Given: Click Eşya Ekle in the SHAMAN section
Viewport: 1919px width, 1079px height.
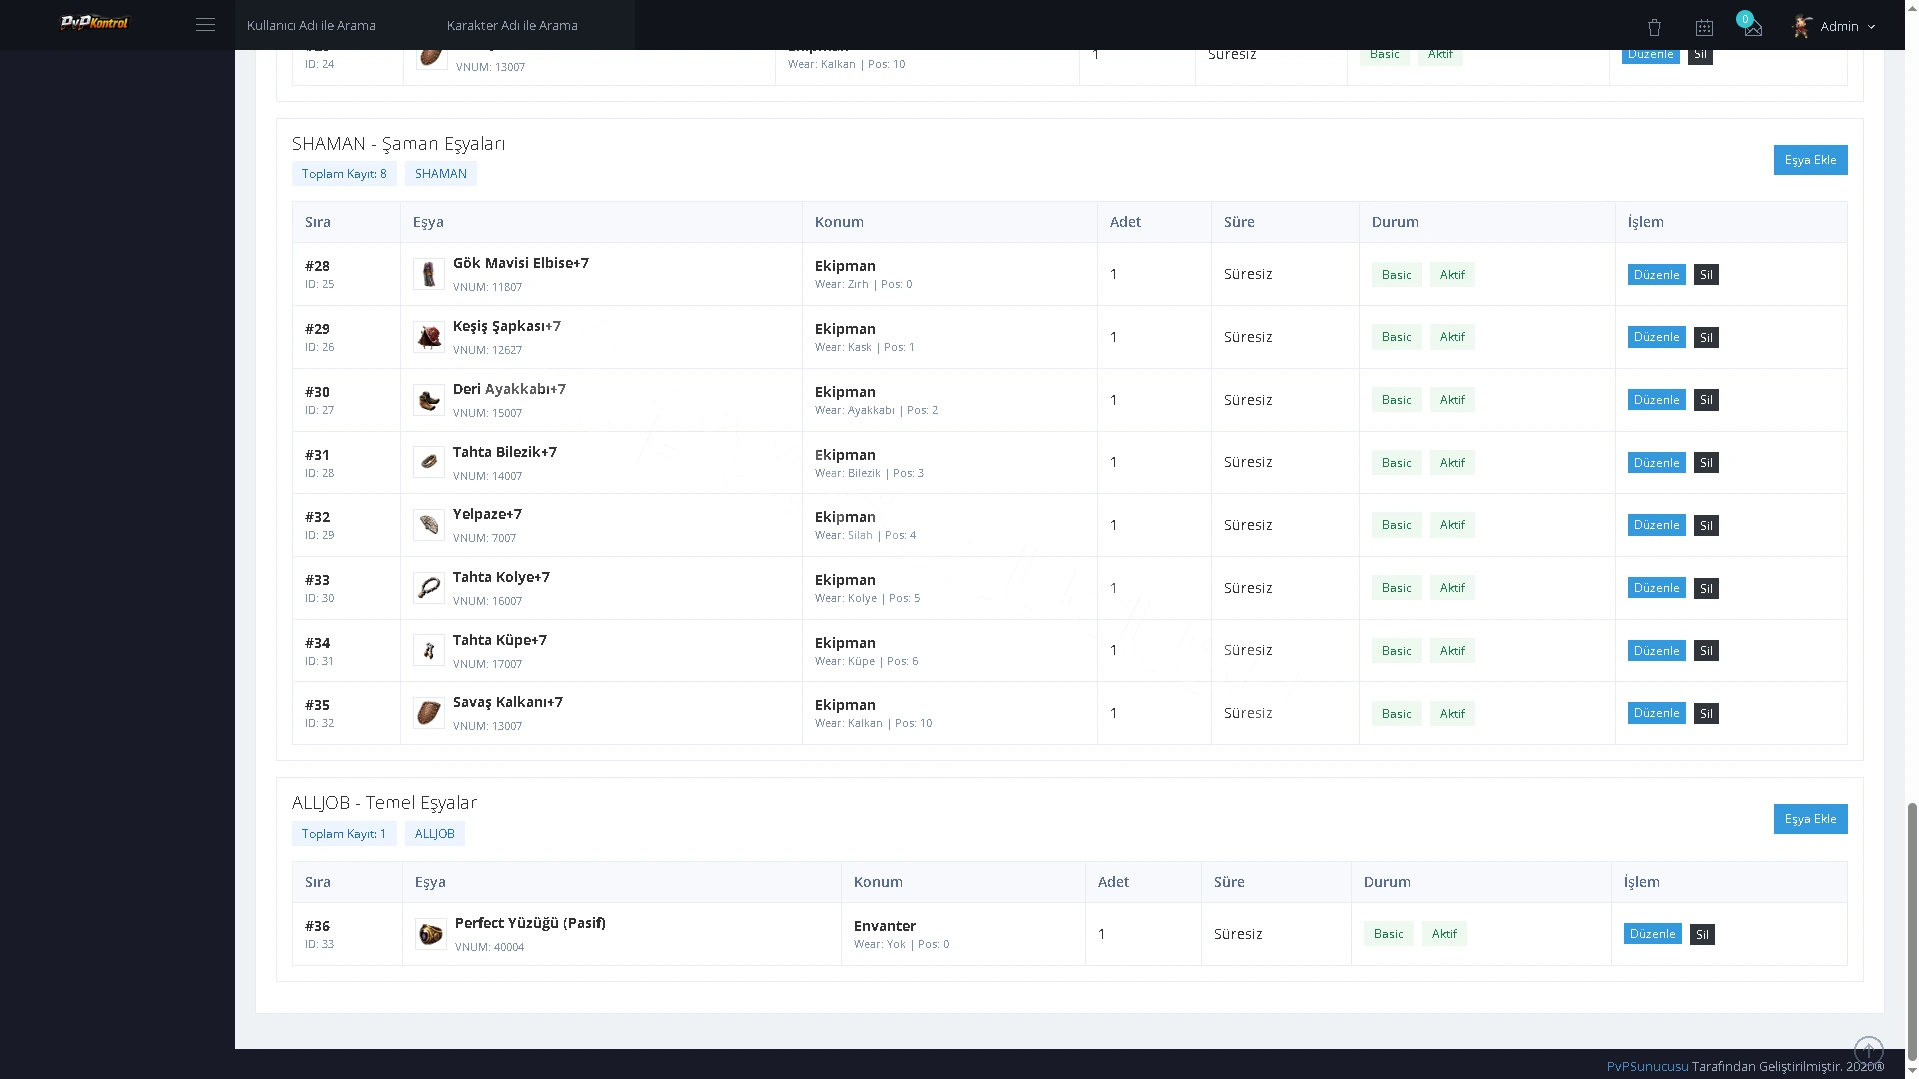Looking at the screenshot, I should pos(1810,160).
